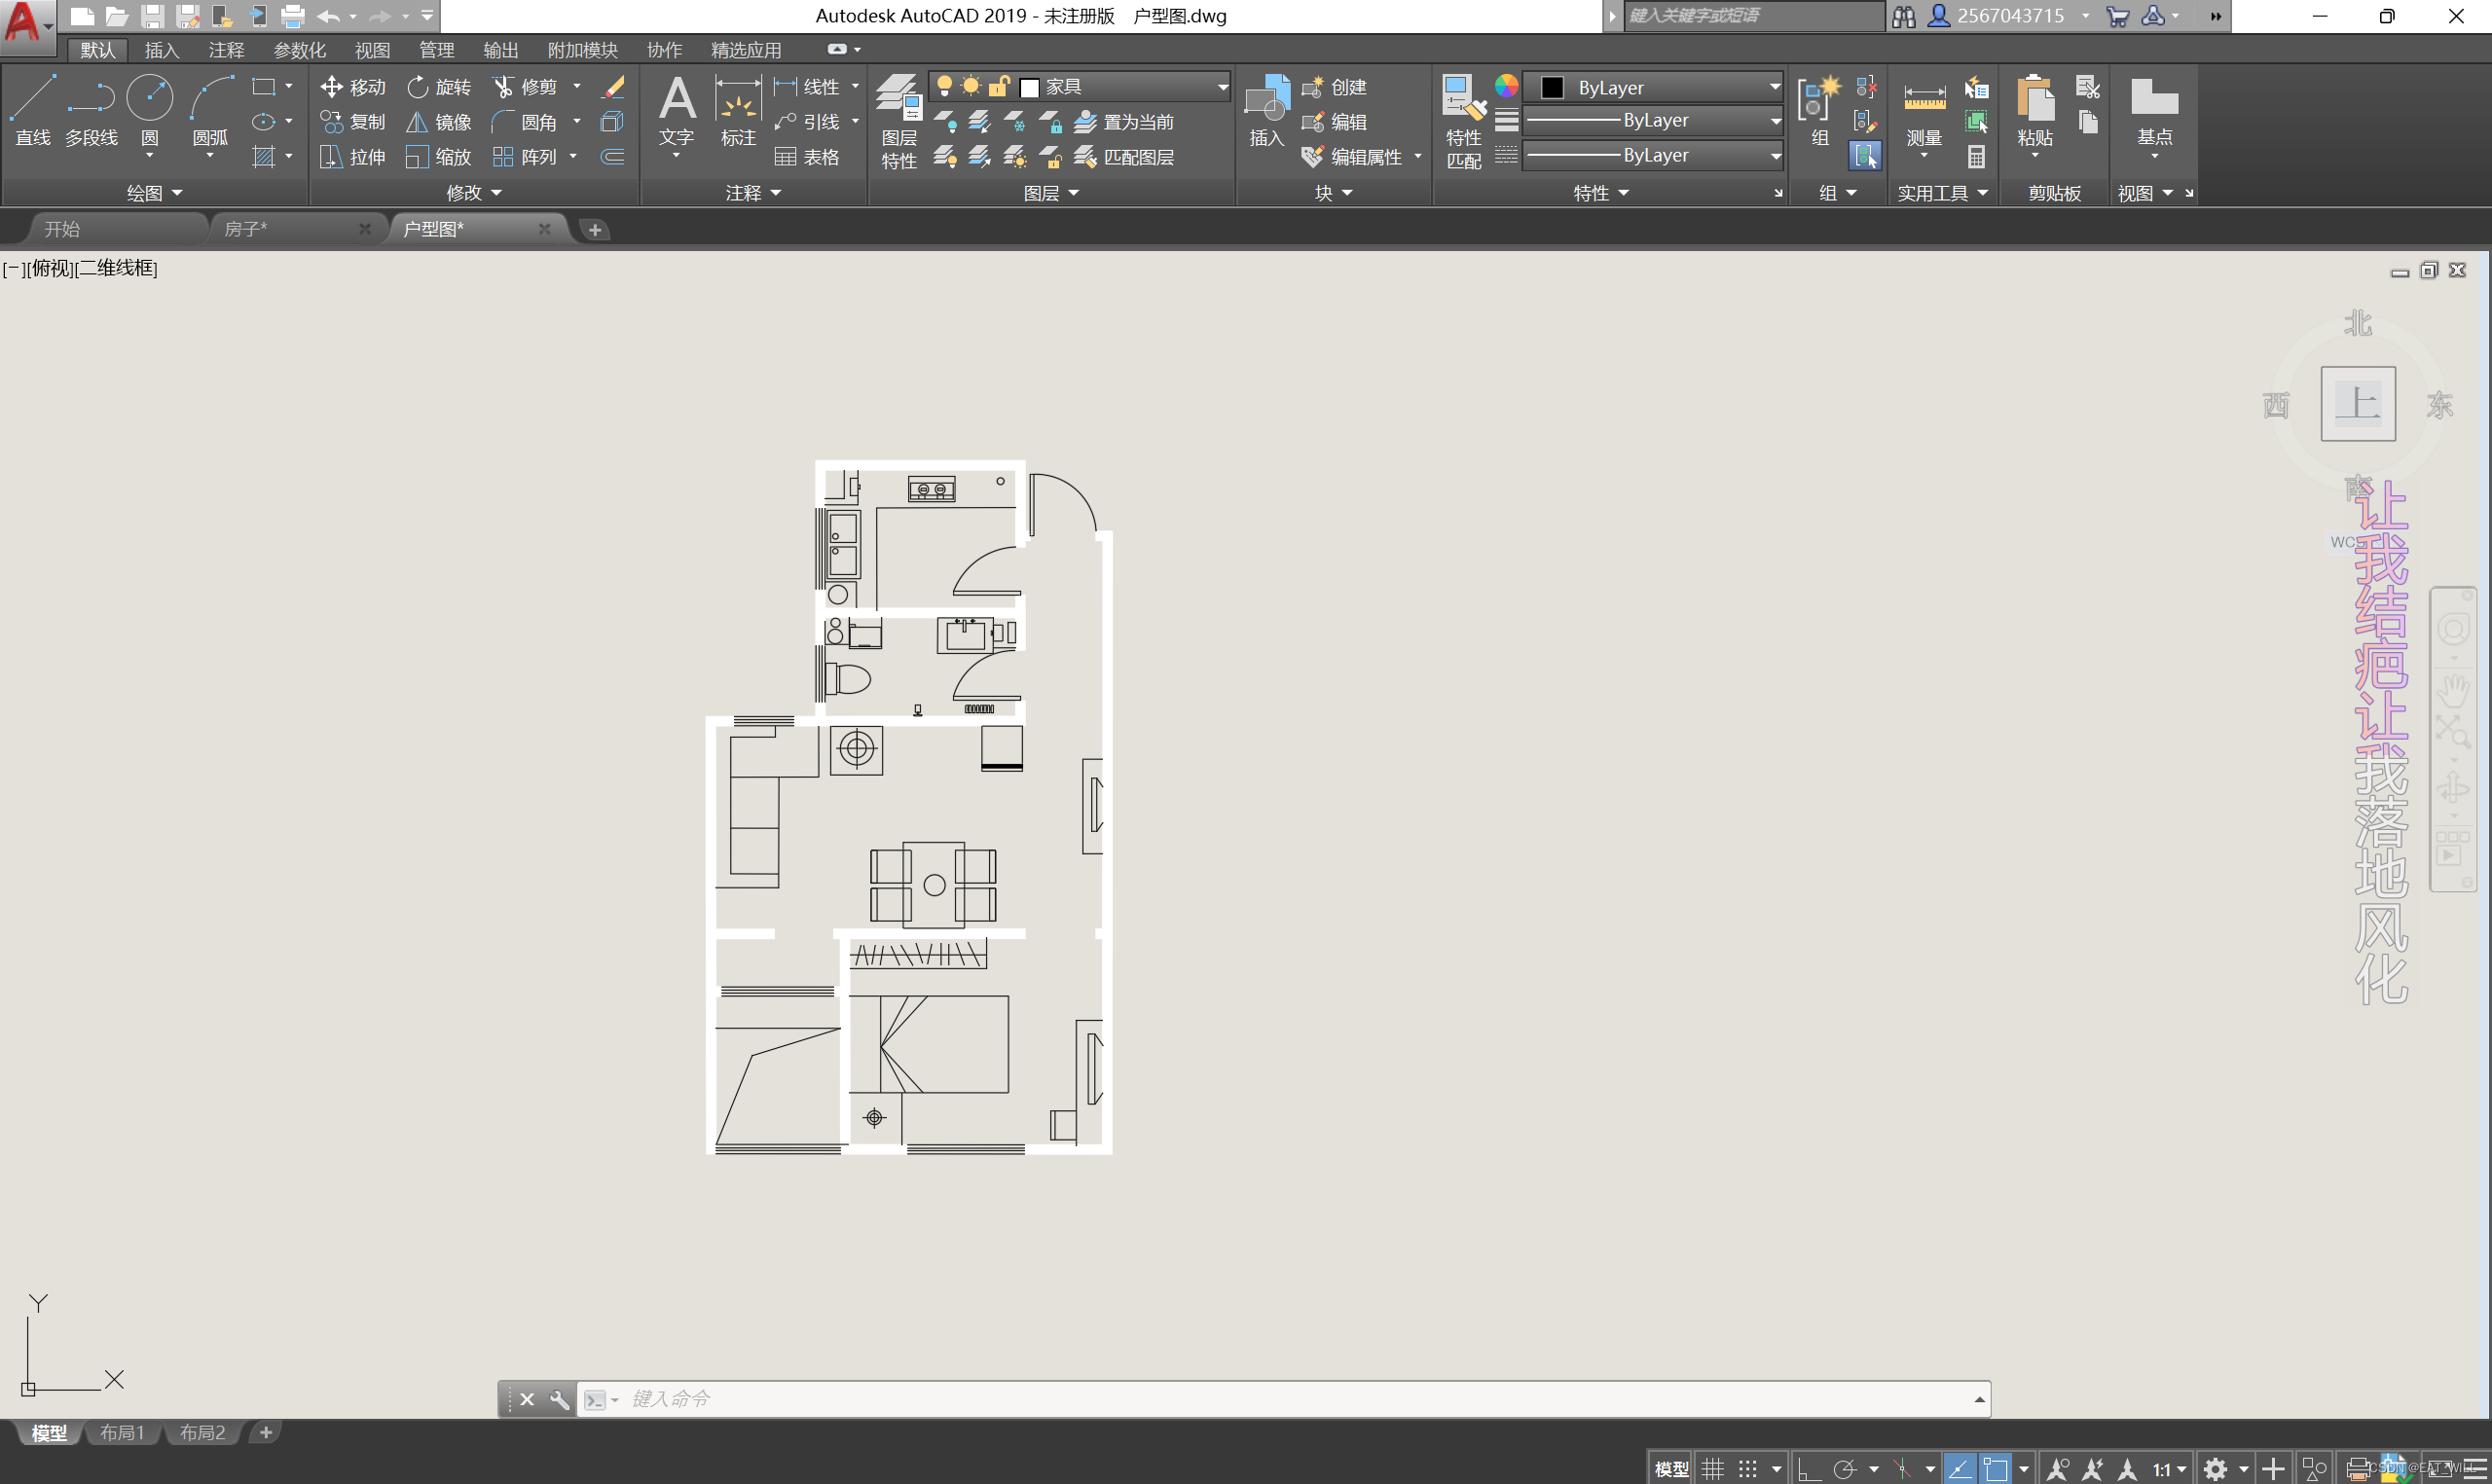Open the ByLayer color dropdown

pos(1774,87)
